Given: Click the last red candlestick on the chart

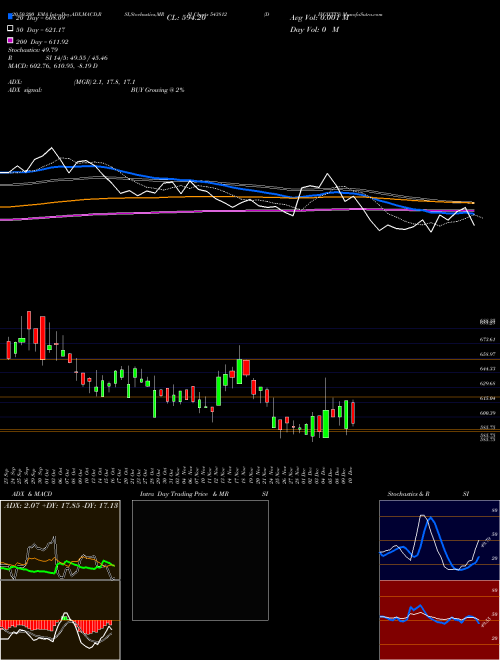Looking at the screenshot, I should pyautogui.click(x=353, y=413).
